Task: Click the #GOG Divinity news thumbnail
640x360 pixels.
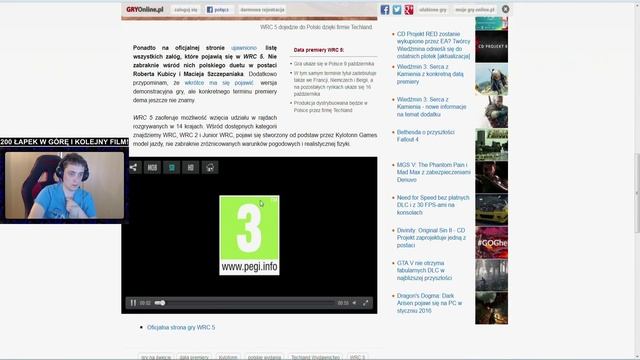Action: (491, 242)
